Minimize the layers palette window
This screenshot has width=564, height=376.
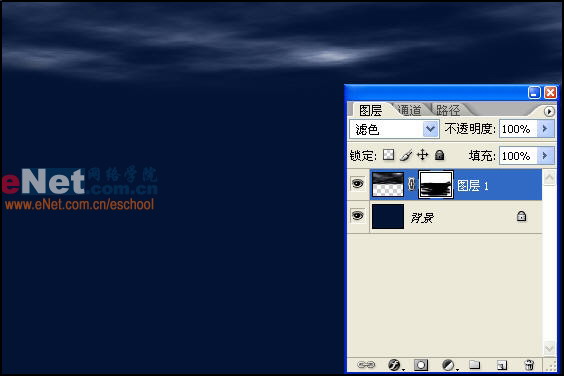click(x=534, y=92)
